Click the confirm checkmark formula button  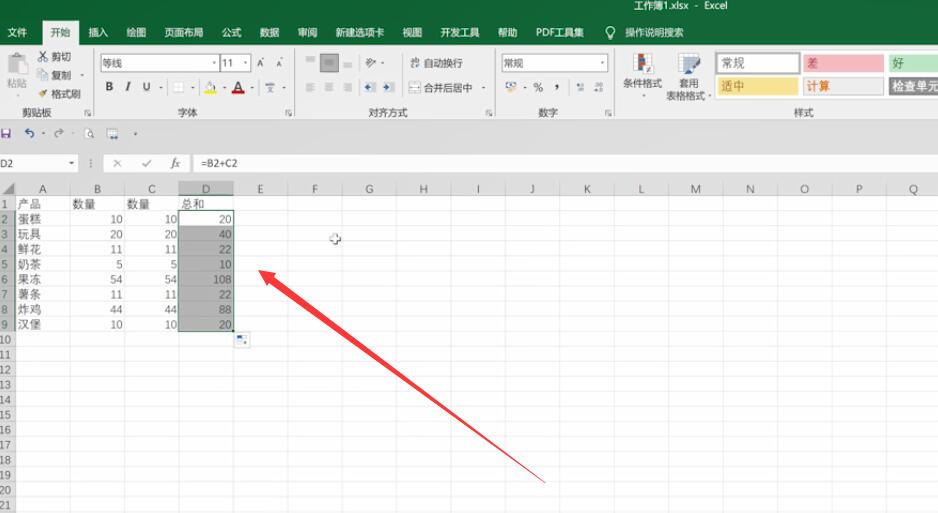(147, 163)
